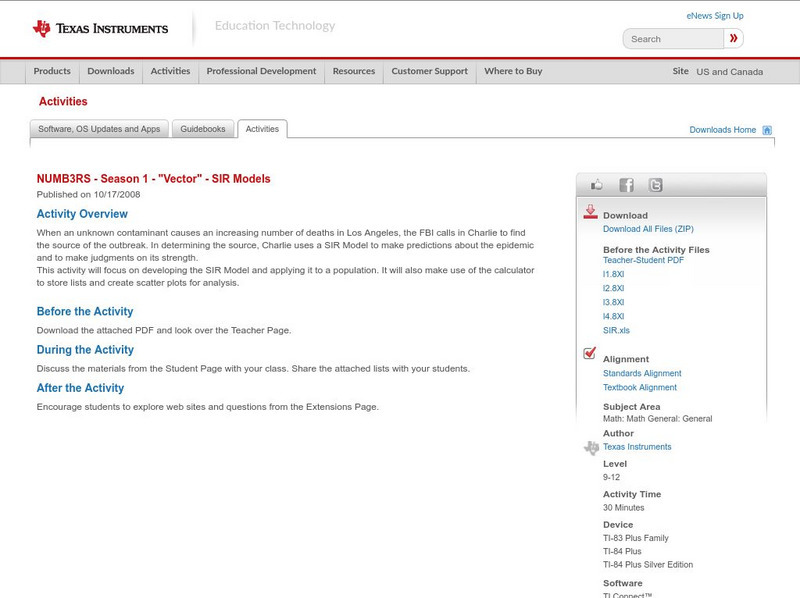Click the gray TI logo beside Author

[591, 447]
